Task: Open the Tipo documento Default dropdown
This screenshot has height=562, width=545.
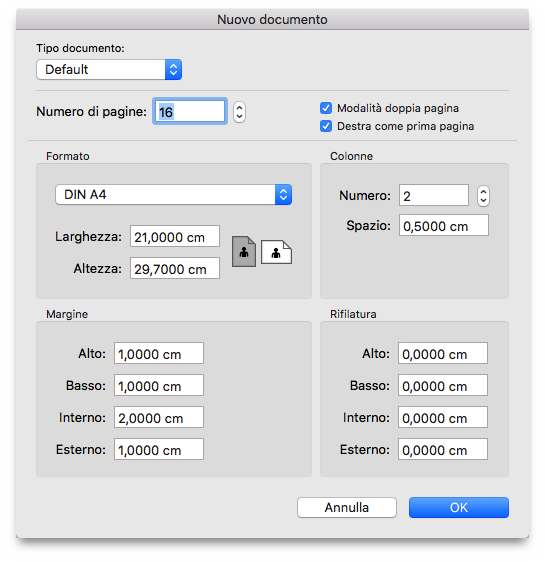Action: coord(109,70)
